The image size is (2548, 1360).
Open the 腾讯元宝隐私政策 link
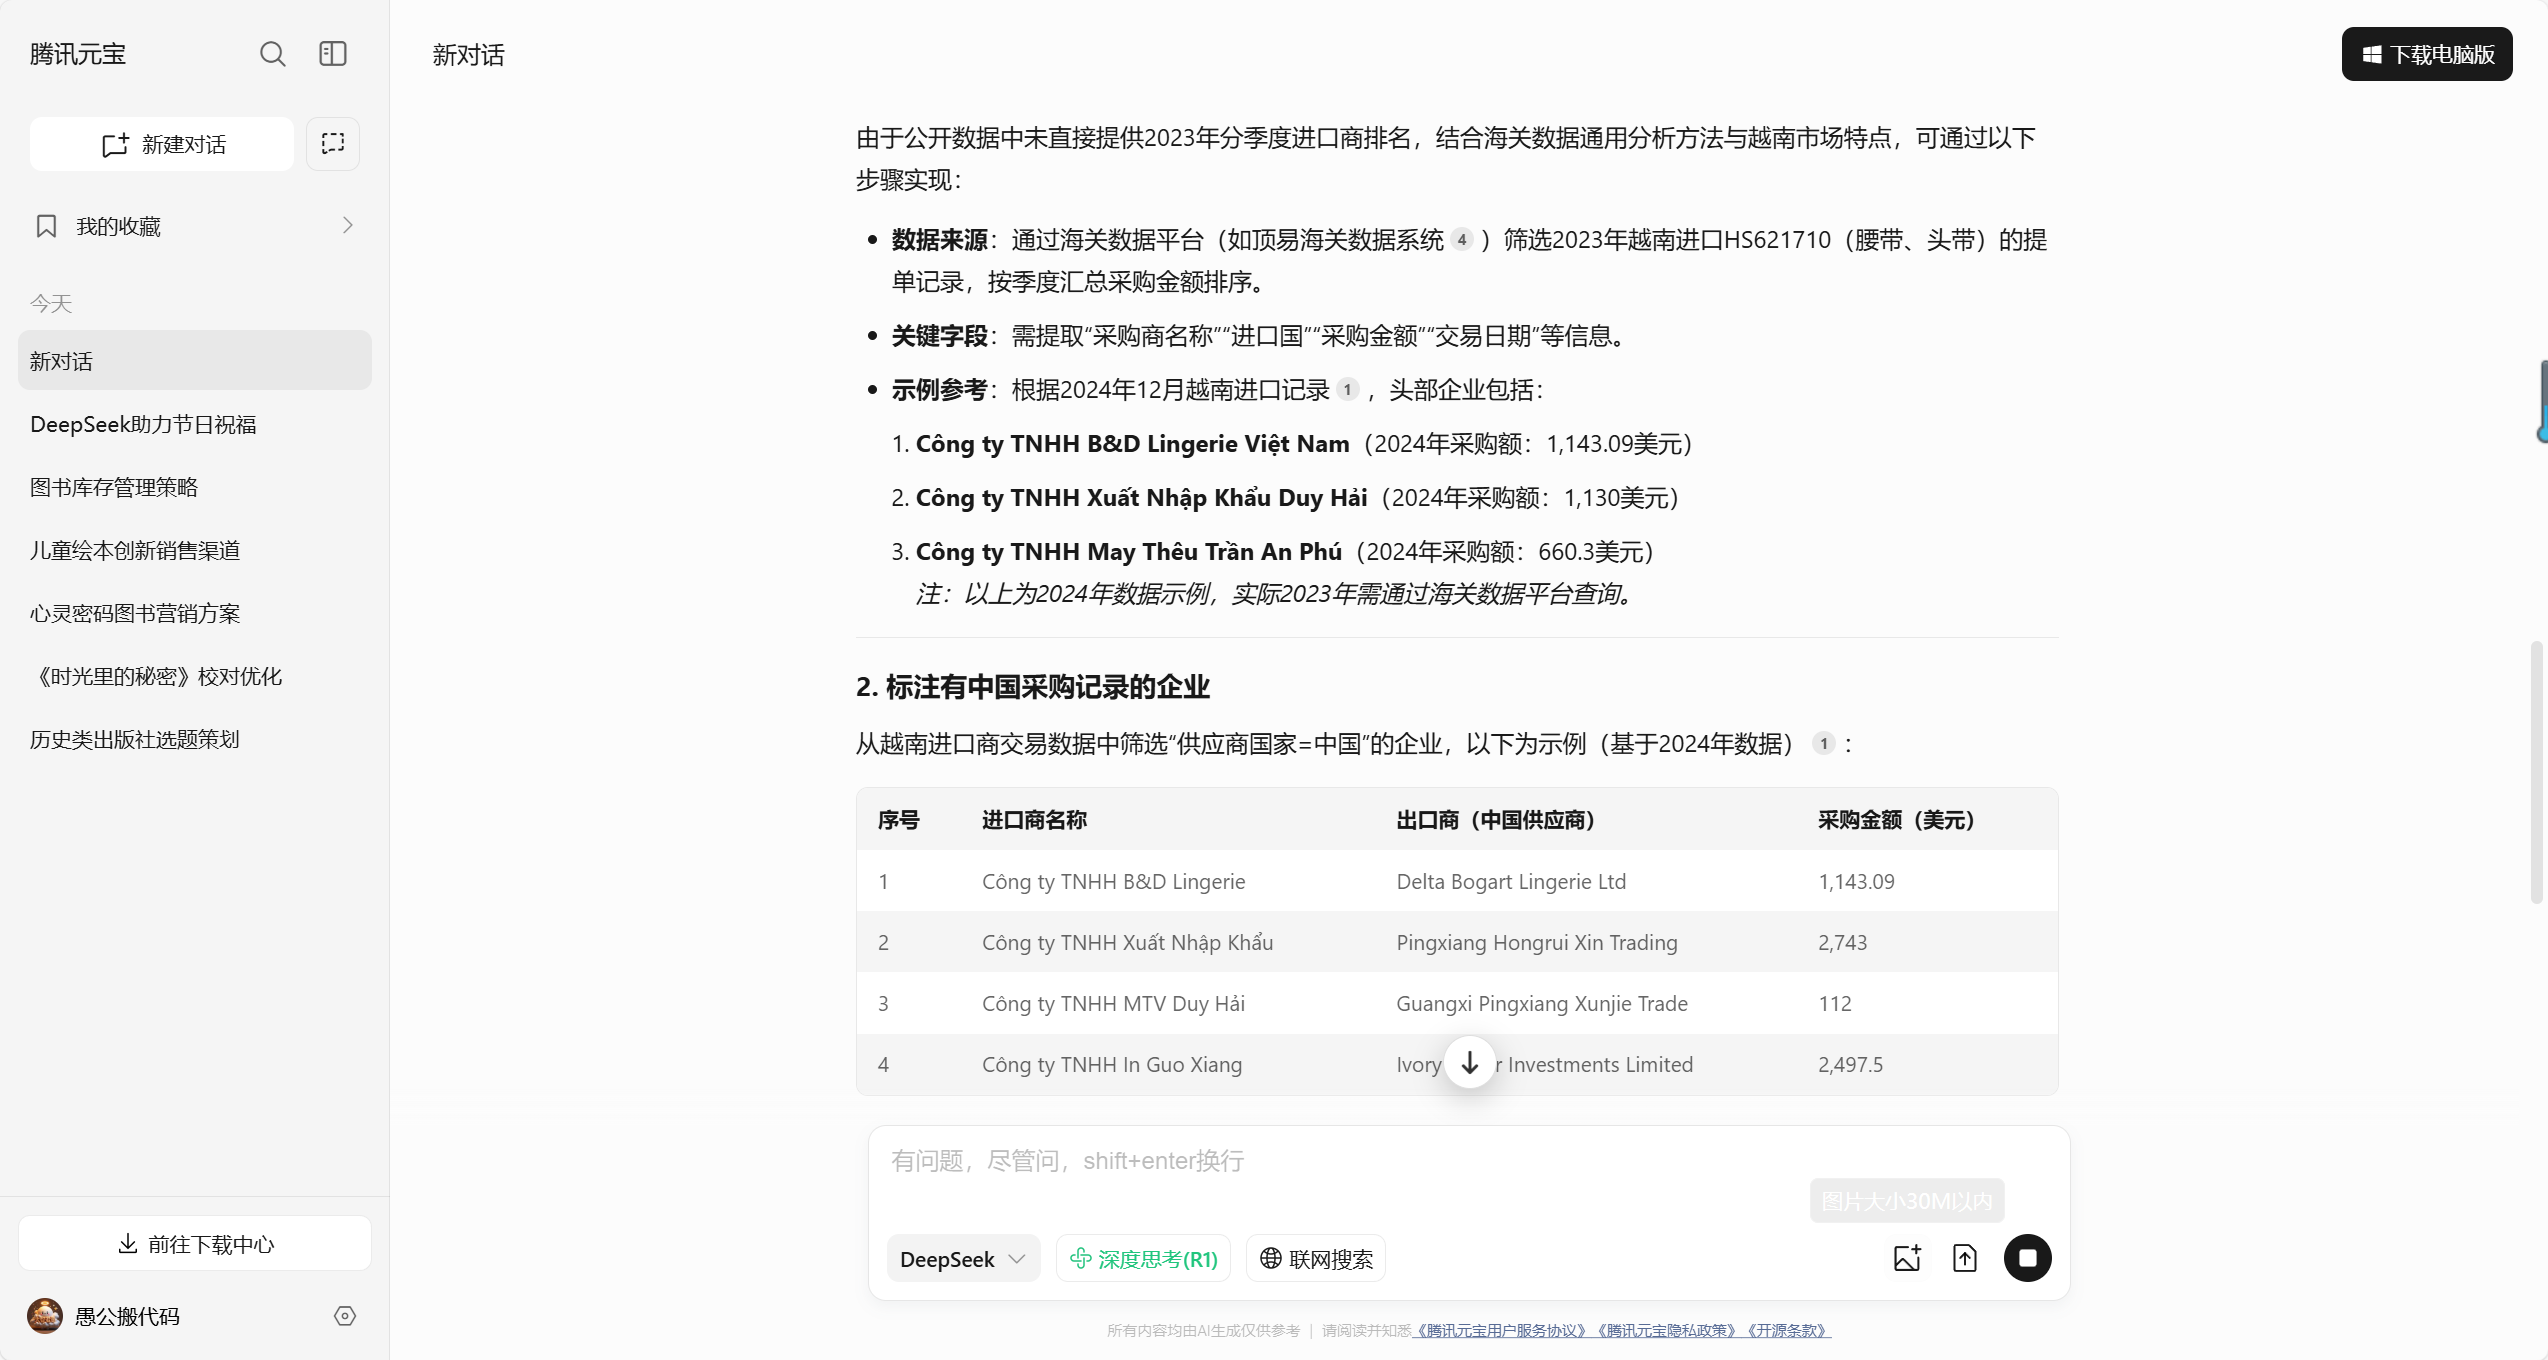[1665, 1331]
